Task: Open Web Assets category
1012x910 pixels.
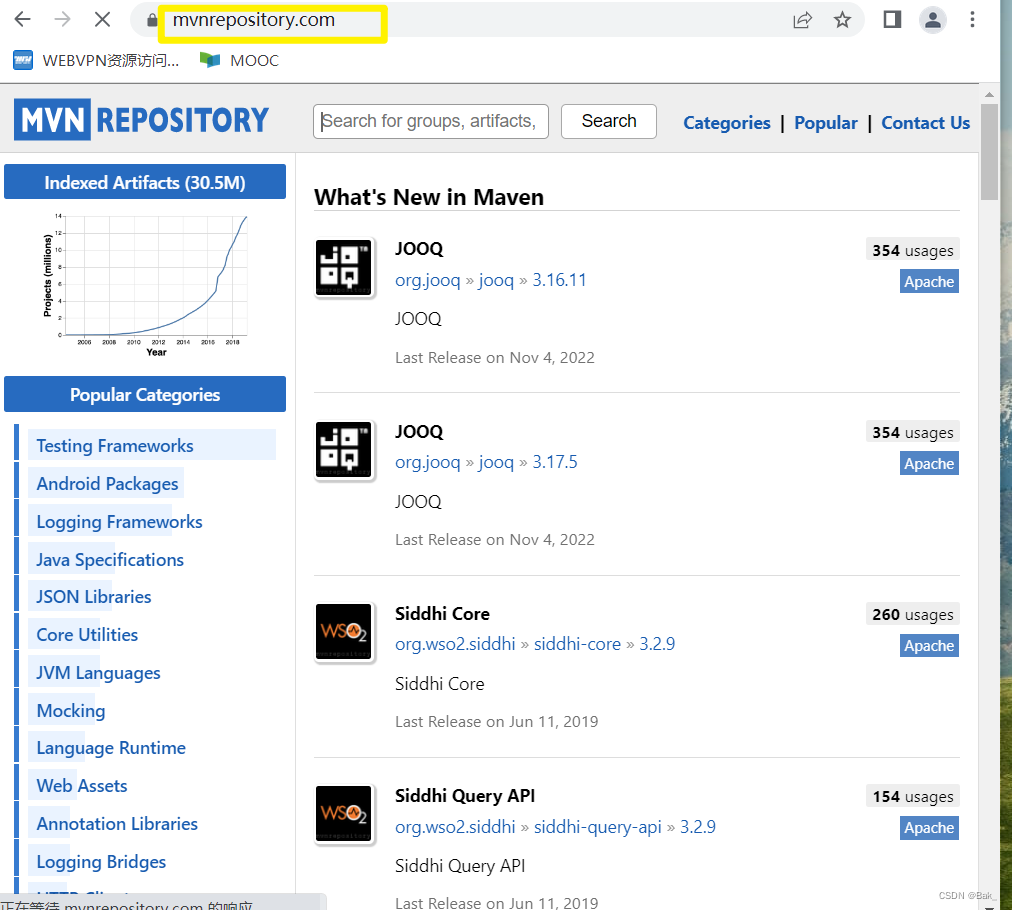Action: coord(82,786)
